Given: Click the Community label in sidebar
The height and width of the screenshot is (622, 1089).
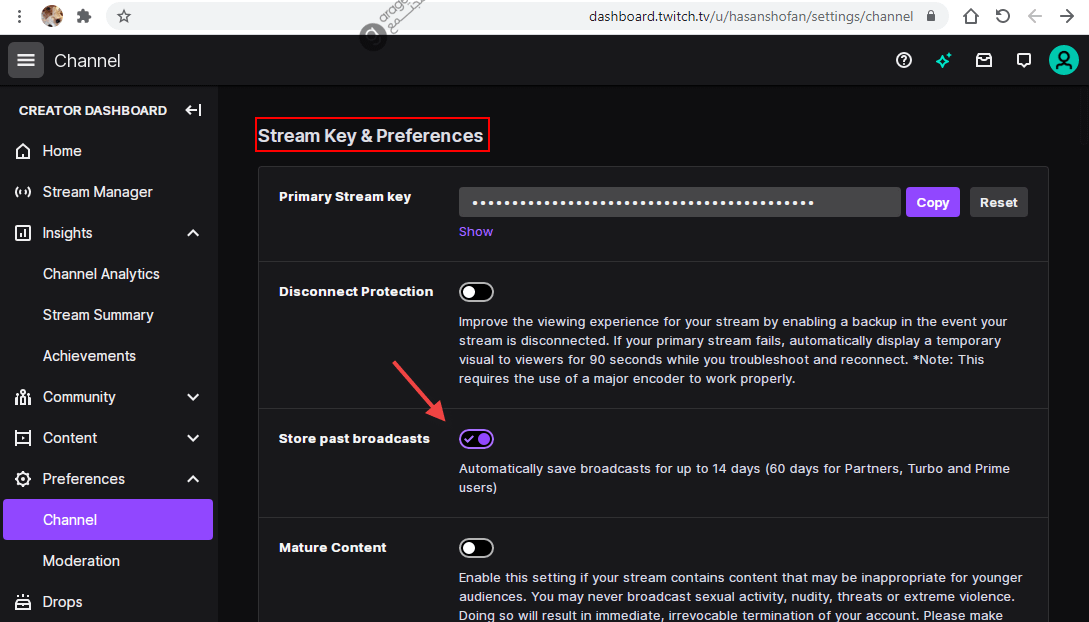Looking at the screenshot, I should tap(79, 397).
